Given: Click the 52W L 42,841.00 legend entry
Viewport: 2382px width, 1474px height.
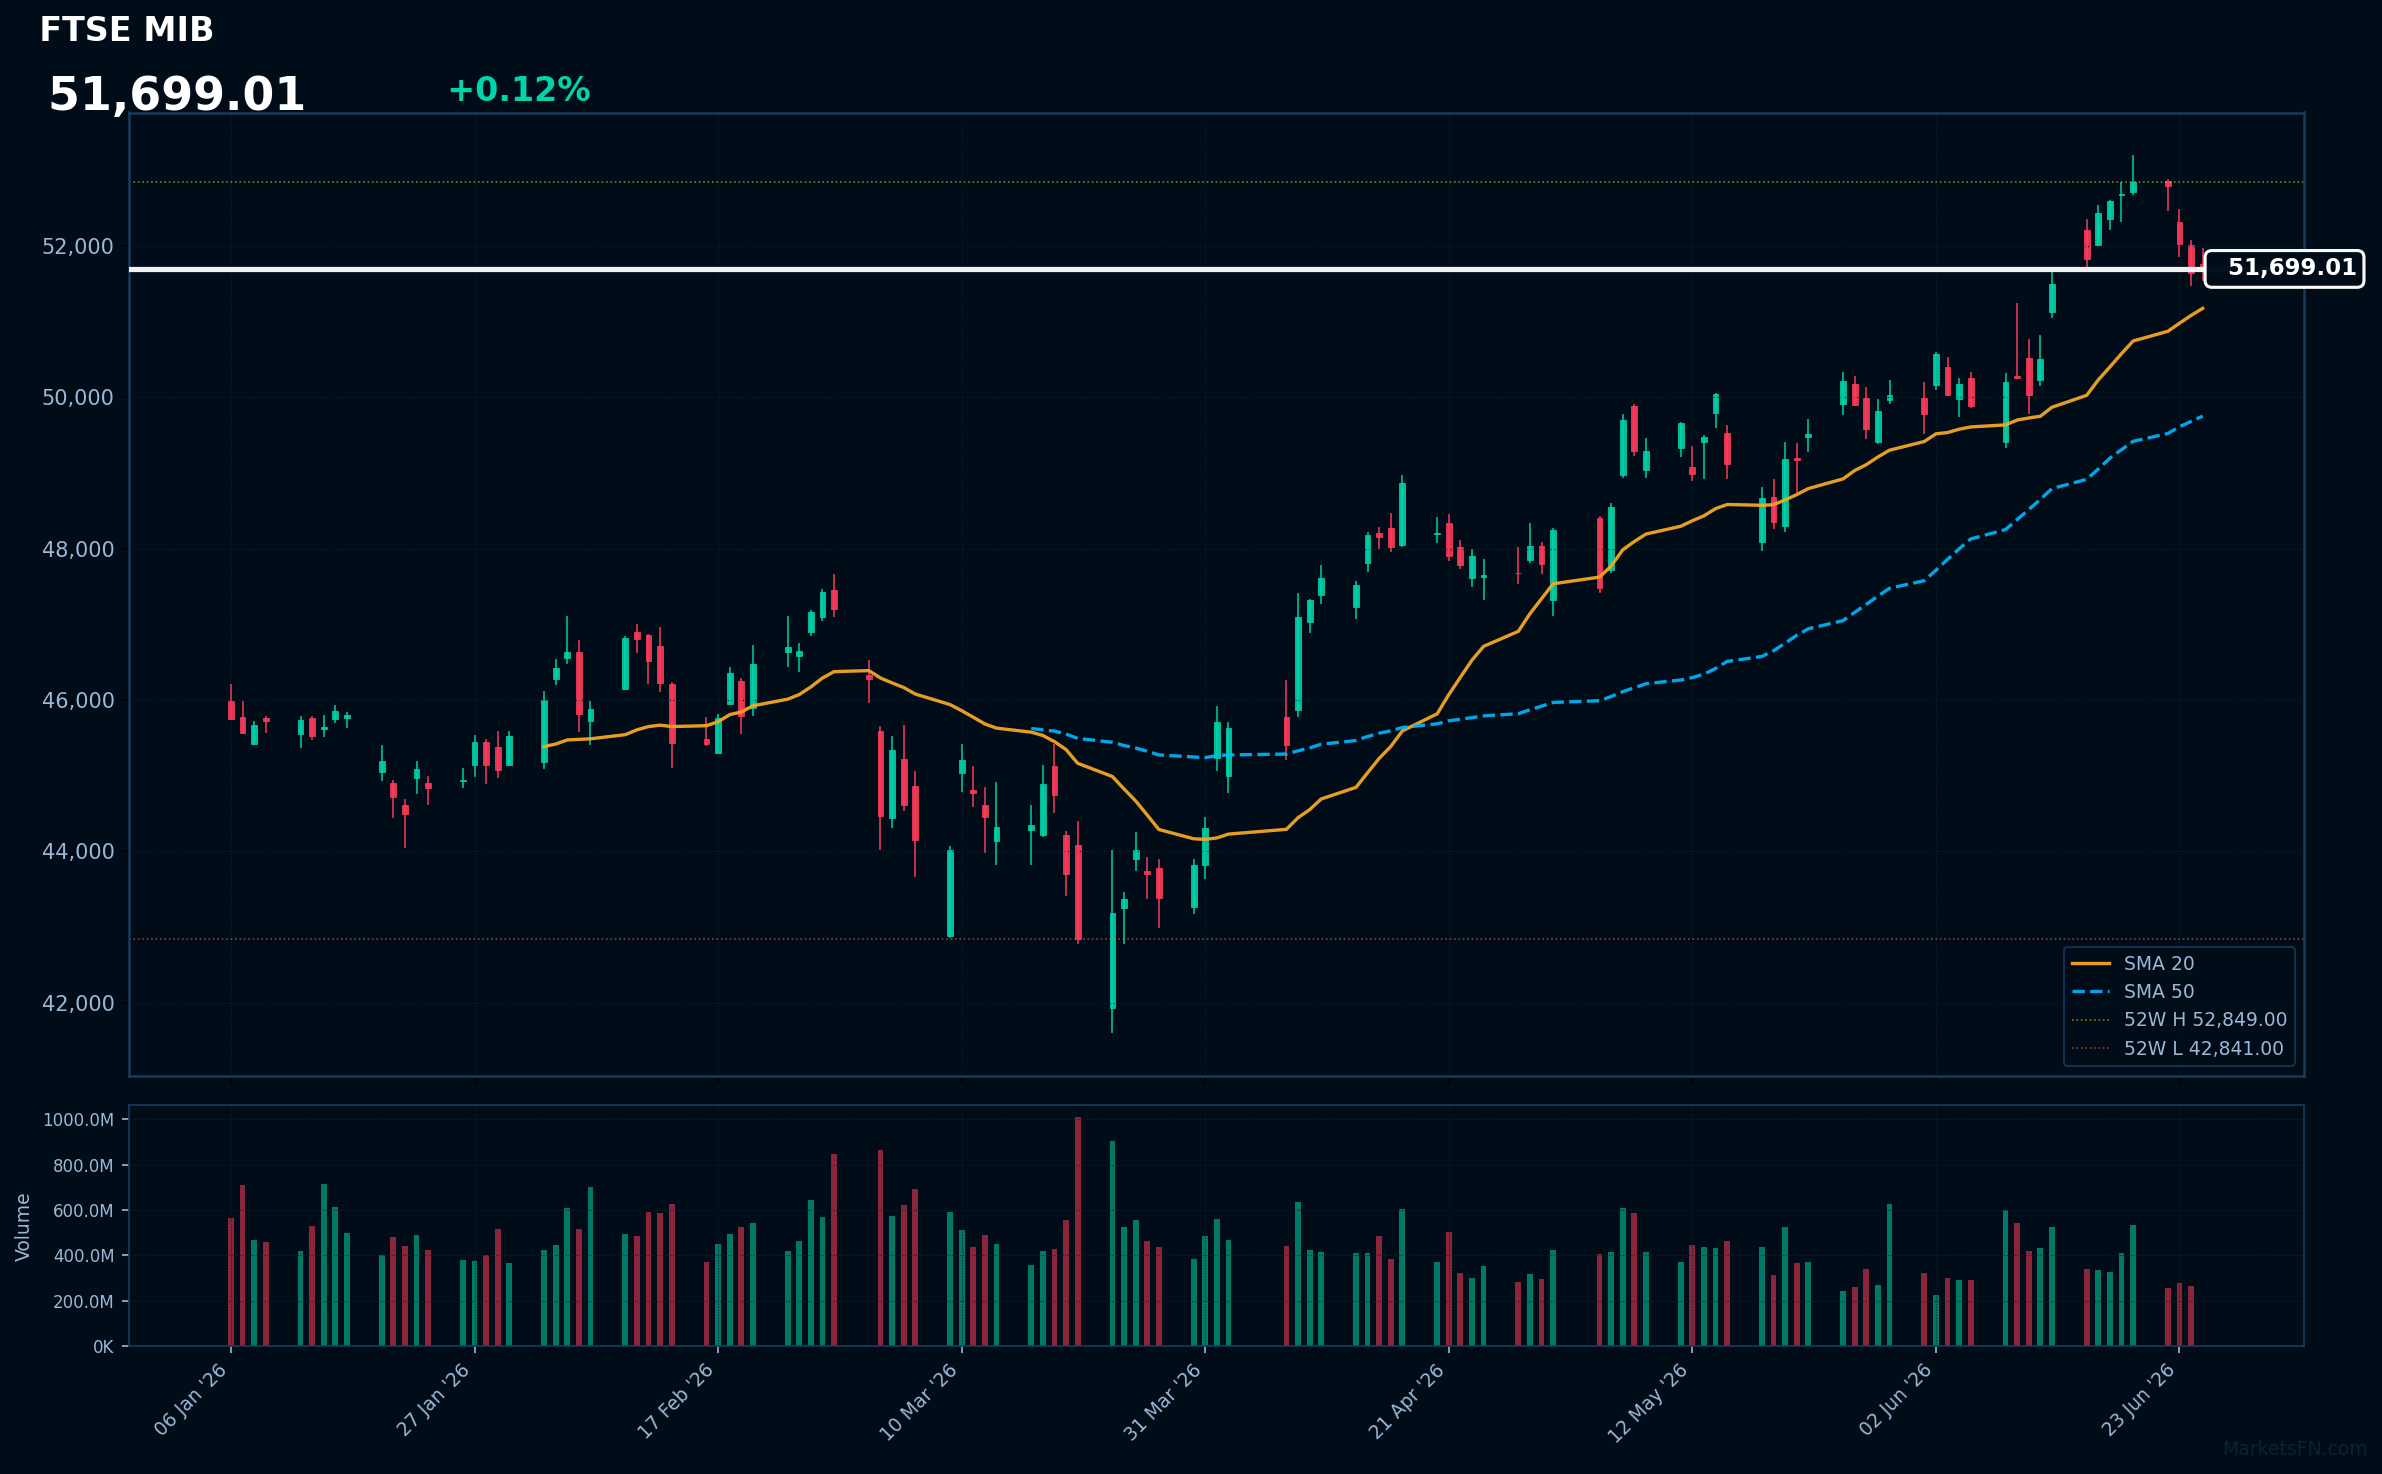Looking at the screenshot, I should pos(2177,1048).
